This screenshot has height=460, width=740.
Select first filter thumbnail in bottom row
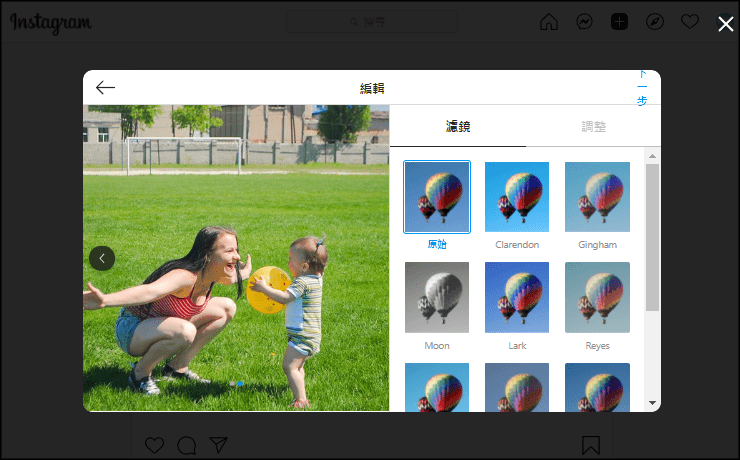[x=437, y=387]
